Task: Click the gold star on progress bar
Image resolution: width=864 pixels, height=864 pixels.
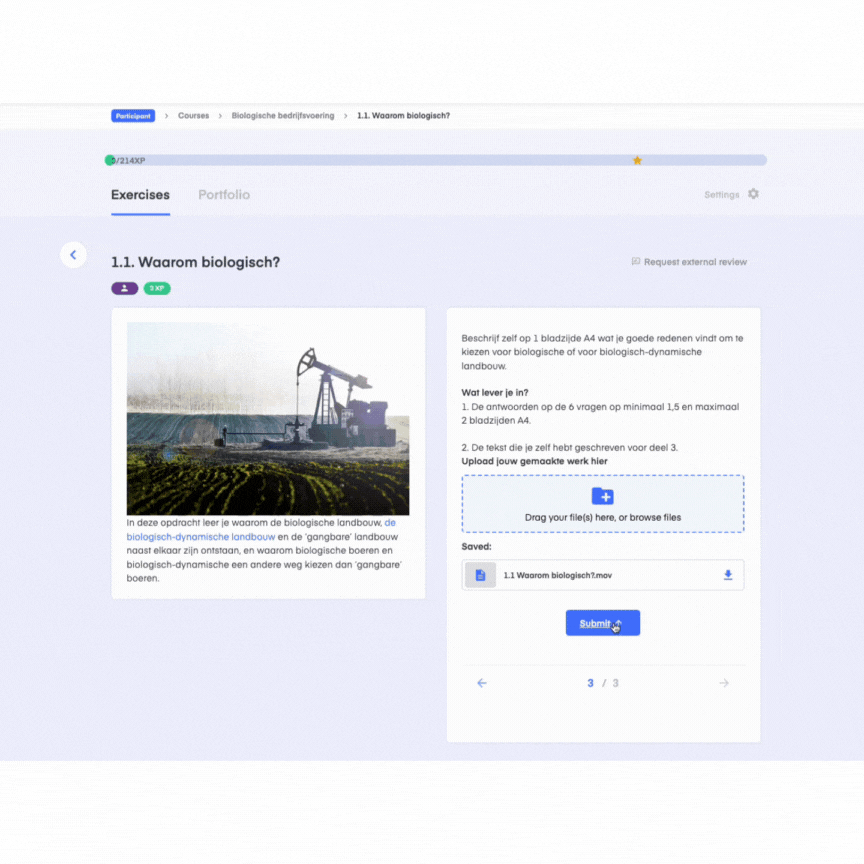Action: pyautogui.click(x=637, y=160)
